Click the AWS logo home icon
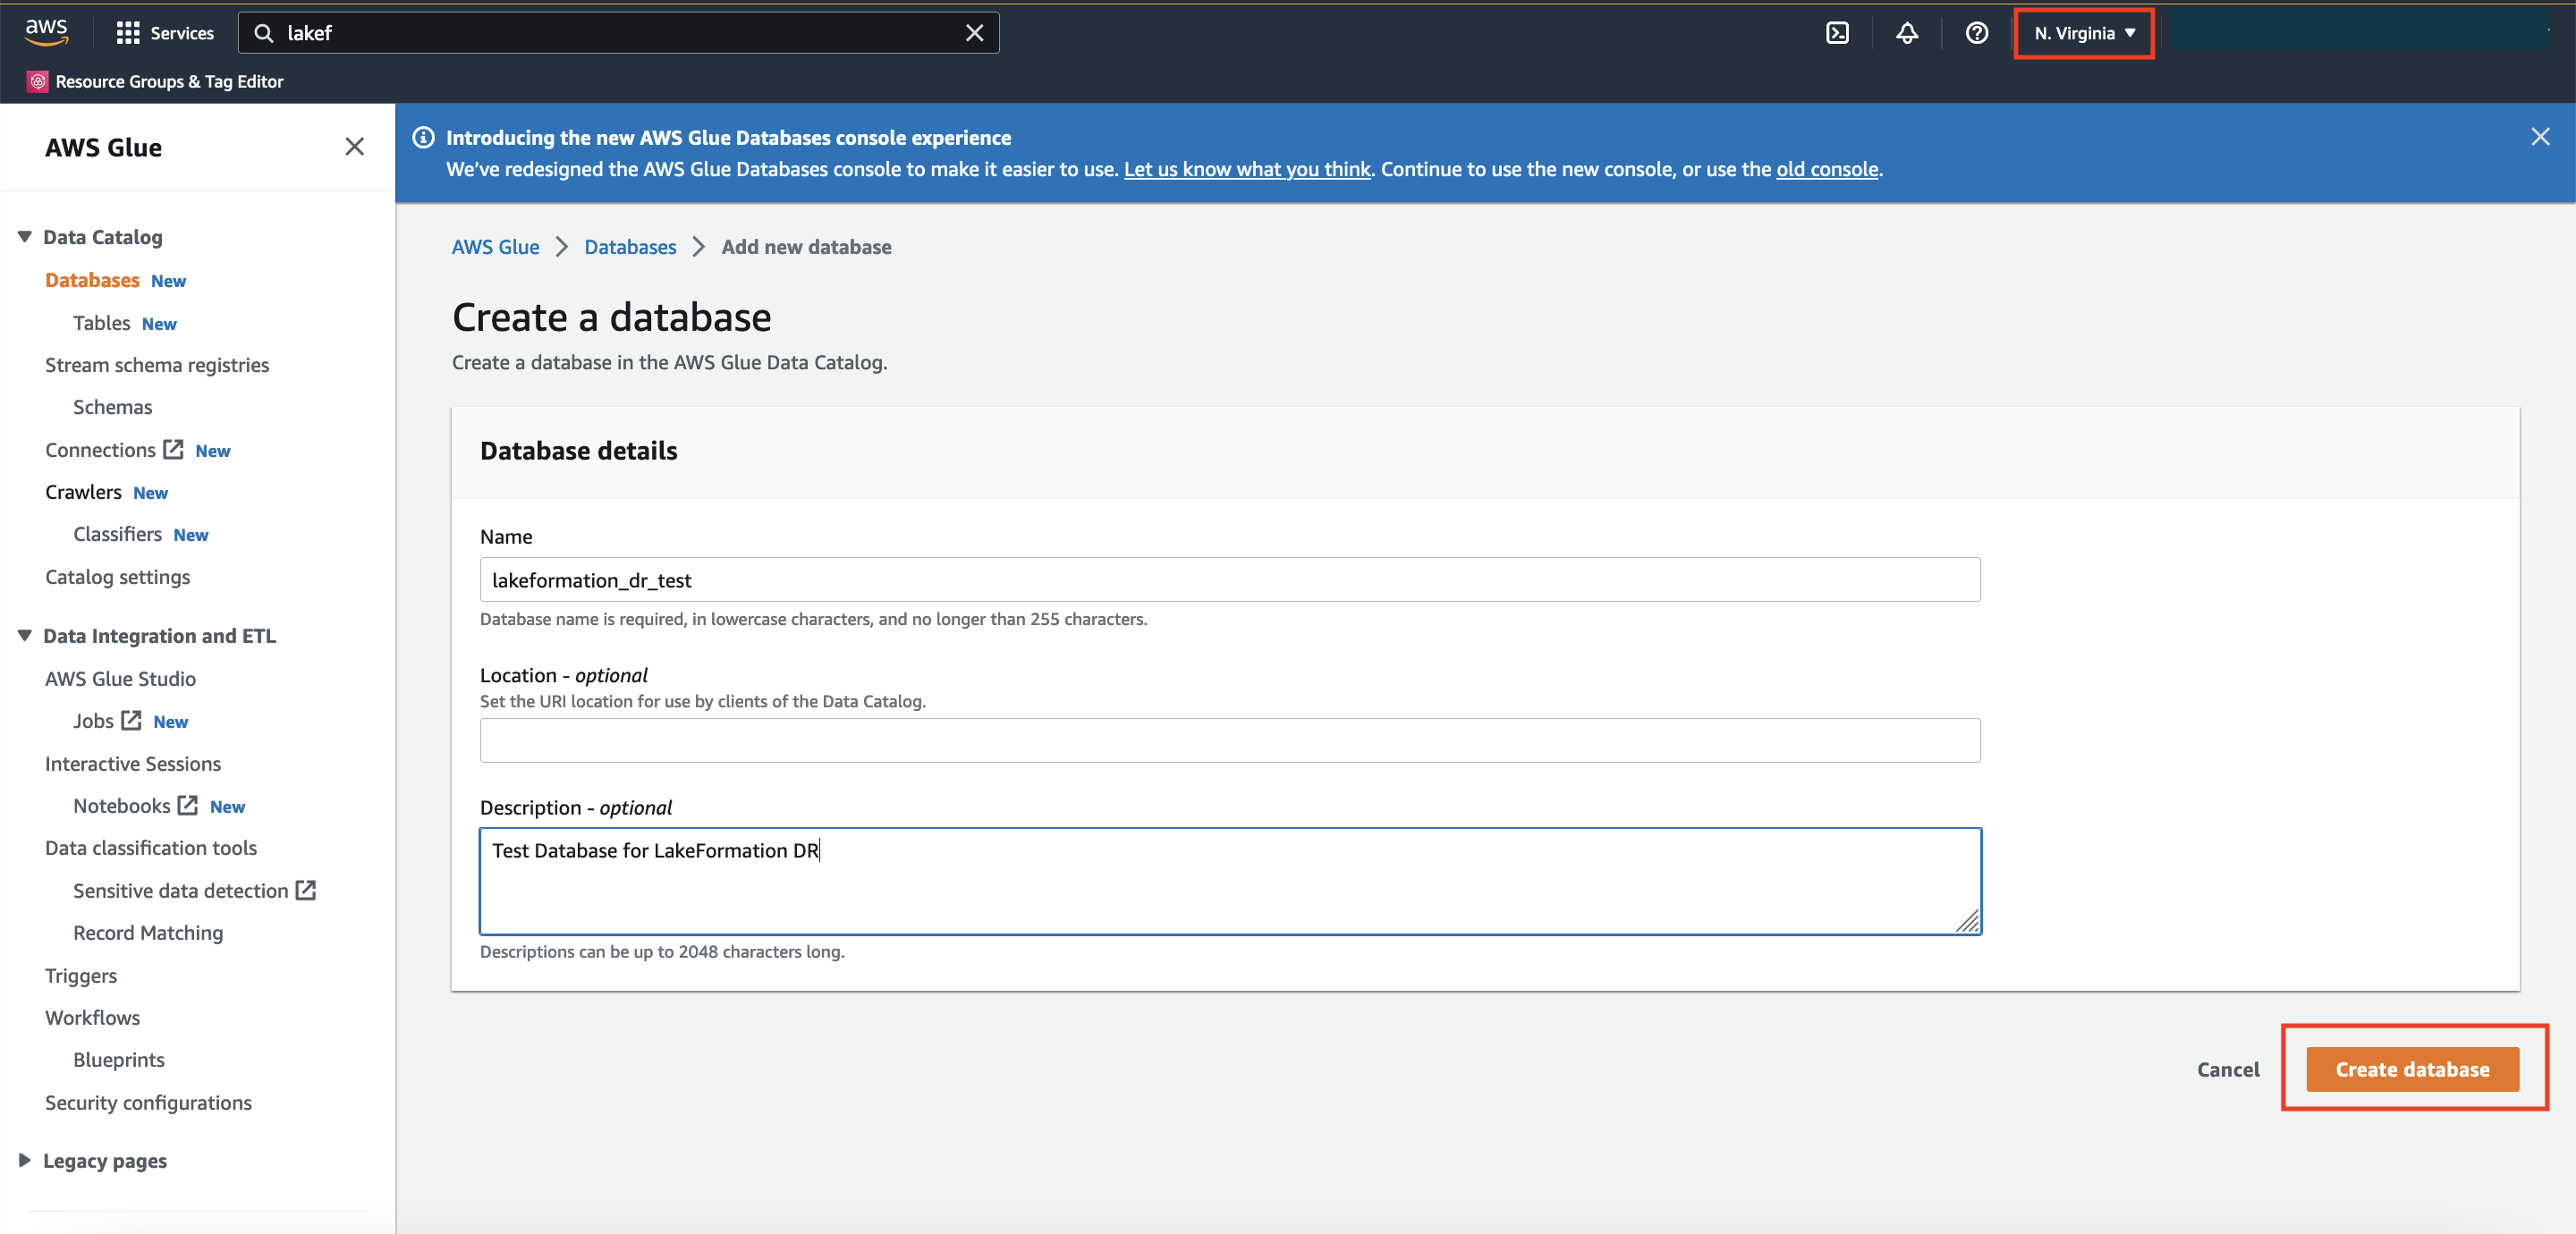Viewport: 2576px width, 1234px height. point(46,32)
